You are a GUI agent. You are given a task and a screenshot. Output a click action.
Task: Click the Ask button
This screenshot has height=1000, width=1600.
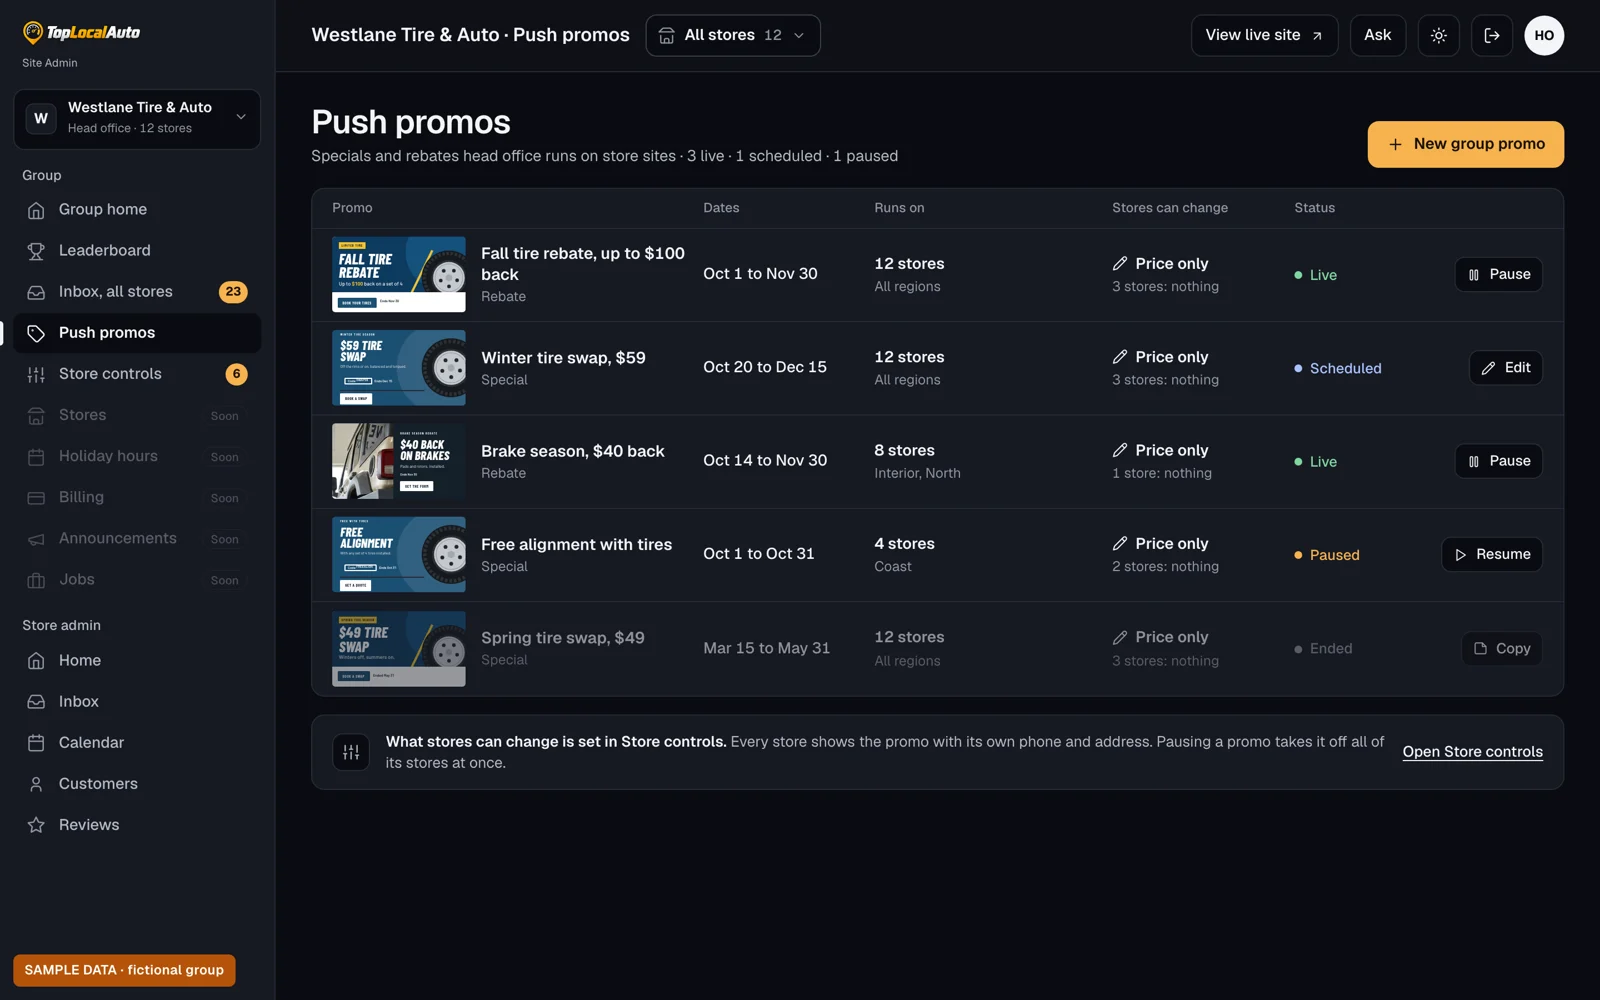click(x=1377, y=35)
